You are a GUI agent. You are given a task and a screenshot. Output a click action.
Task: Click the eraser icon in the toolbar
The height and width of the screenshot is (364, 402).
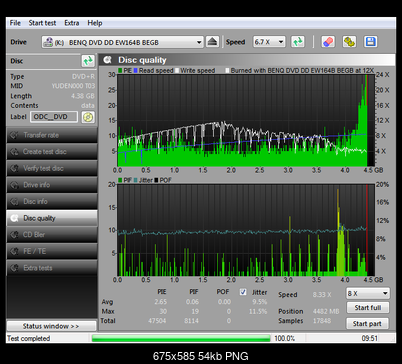[328, 42]
